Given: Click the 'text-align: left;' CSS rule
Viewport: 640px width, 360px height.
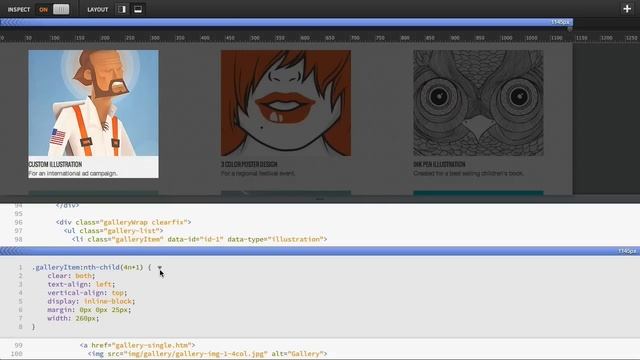Looking at the screenshot, I should tap(81, 284).
